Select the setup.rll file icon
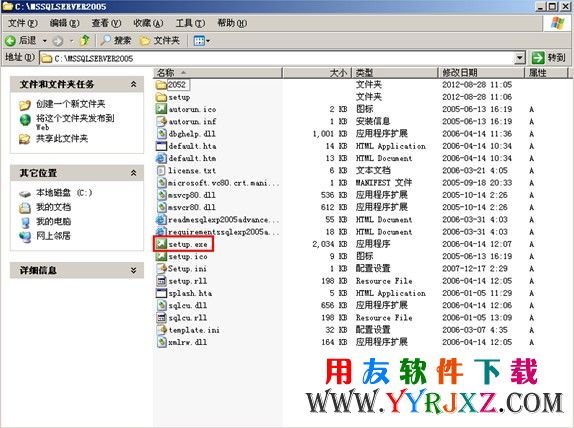 161,281
